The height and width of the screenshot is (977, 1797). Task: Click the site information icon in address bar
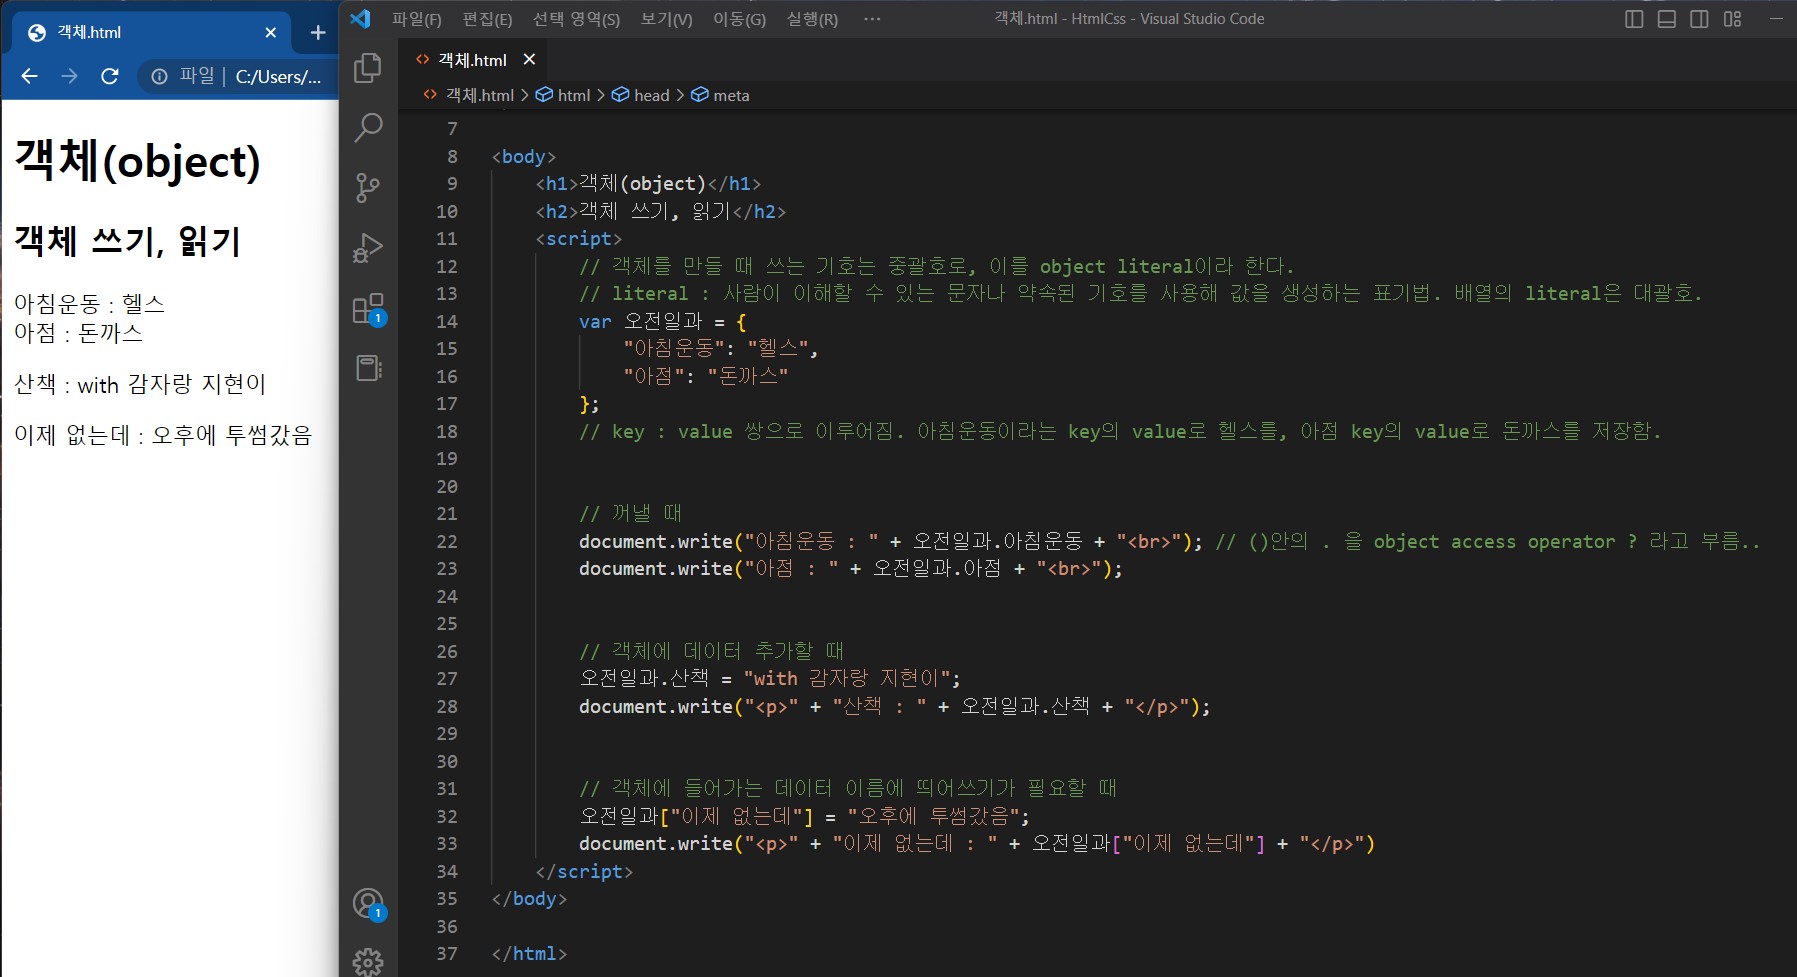point(159,76)
